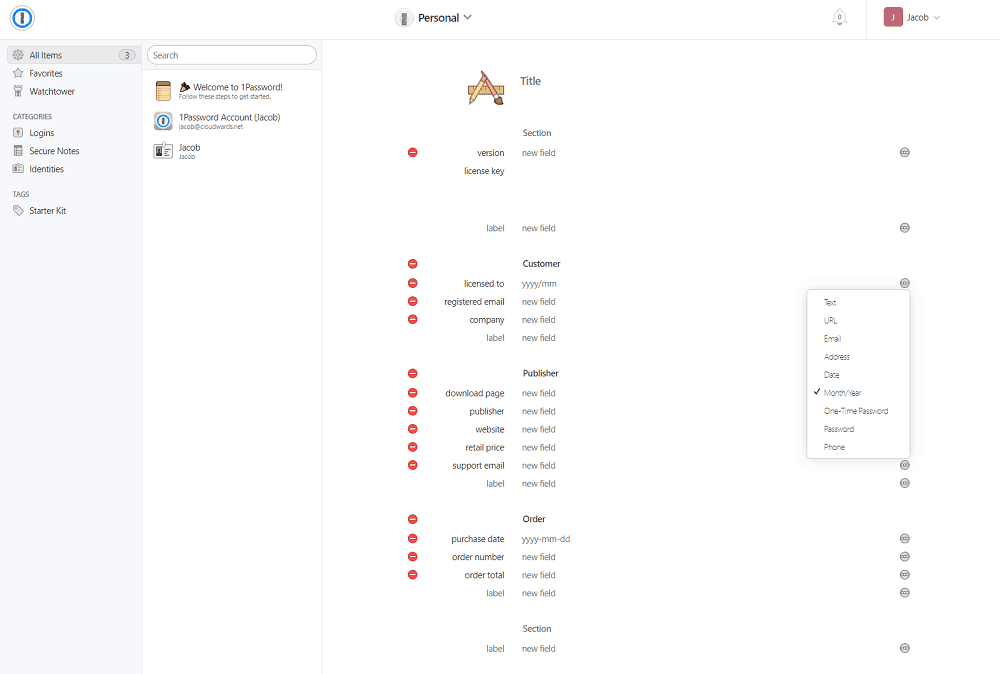Choose Text field type
This screenshot has height=674, width=1000.
(858, 302)
